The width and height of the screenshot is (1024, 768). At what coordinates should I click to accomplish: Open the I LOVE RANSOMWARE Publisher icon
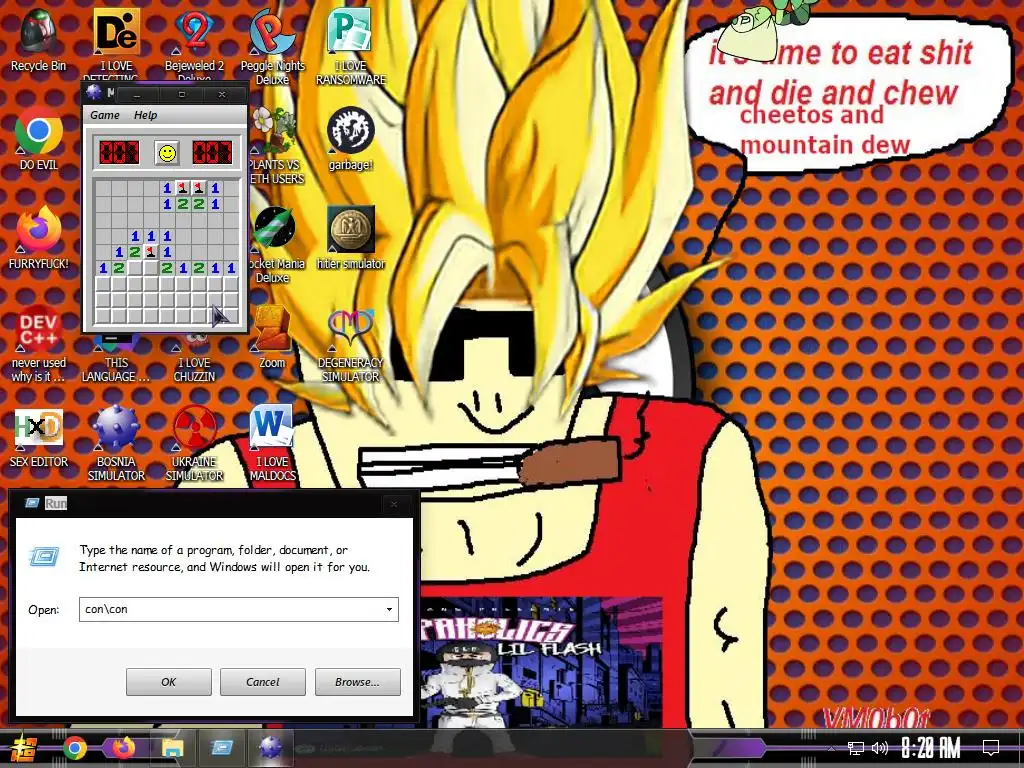(351, 46)
